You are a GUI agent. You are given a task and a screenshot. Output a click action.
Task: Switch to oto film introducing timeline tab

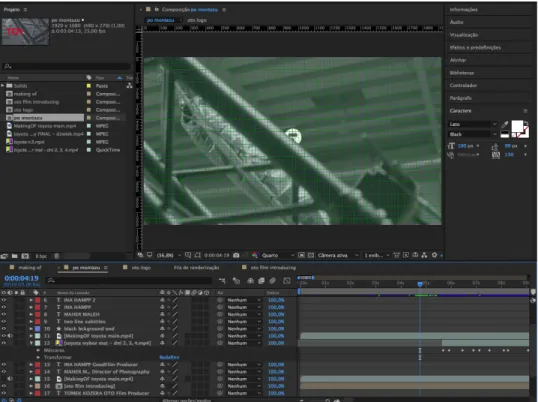coord(273,268)
